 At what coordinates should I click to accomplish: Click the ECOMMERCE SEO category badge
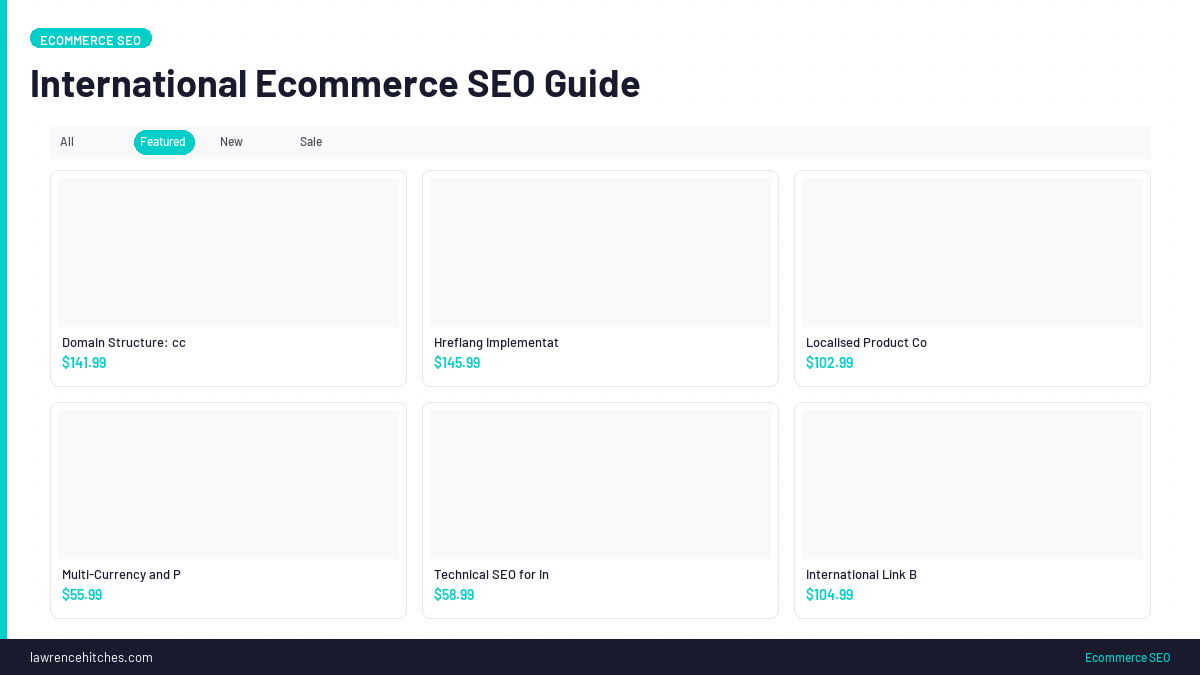(x=91, y=39)
